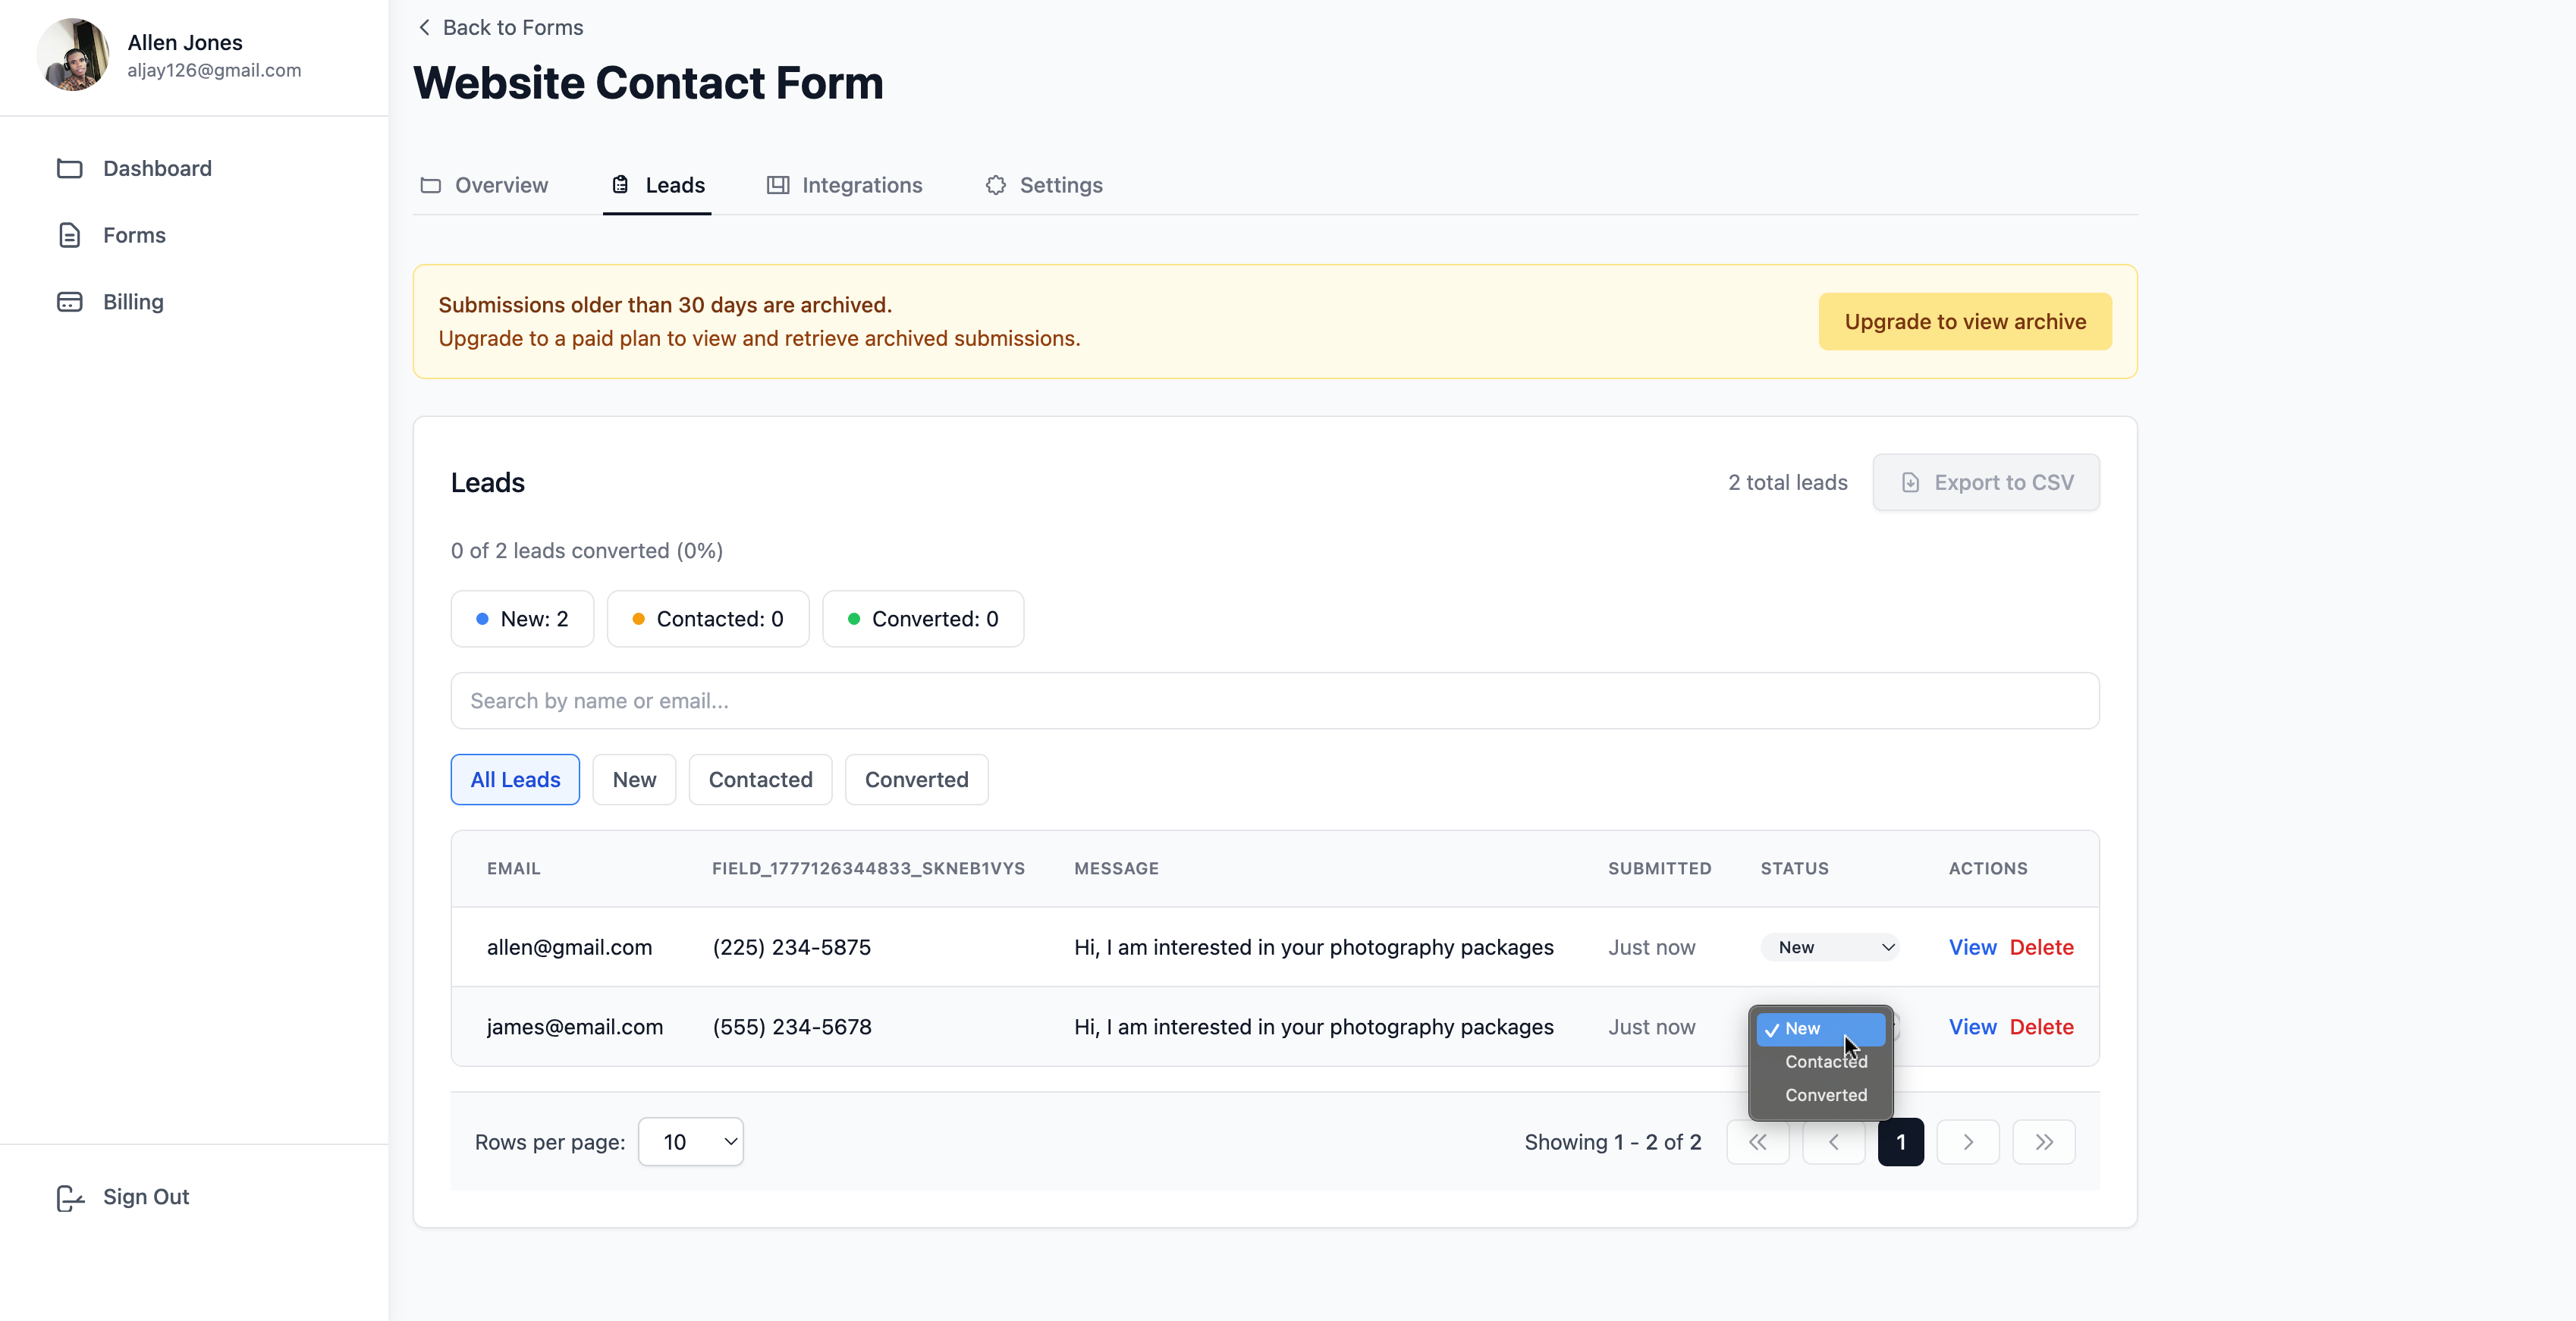View the lead from james@email.com
Image resolution: width=2576 pixels, height=1321 pixels.
[1971, 1026]
